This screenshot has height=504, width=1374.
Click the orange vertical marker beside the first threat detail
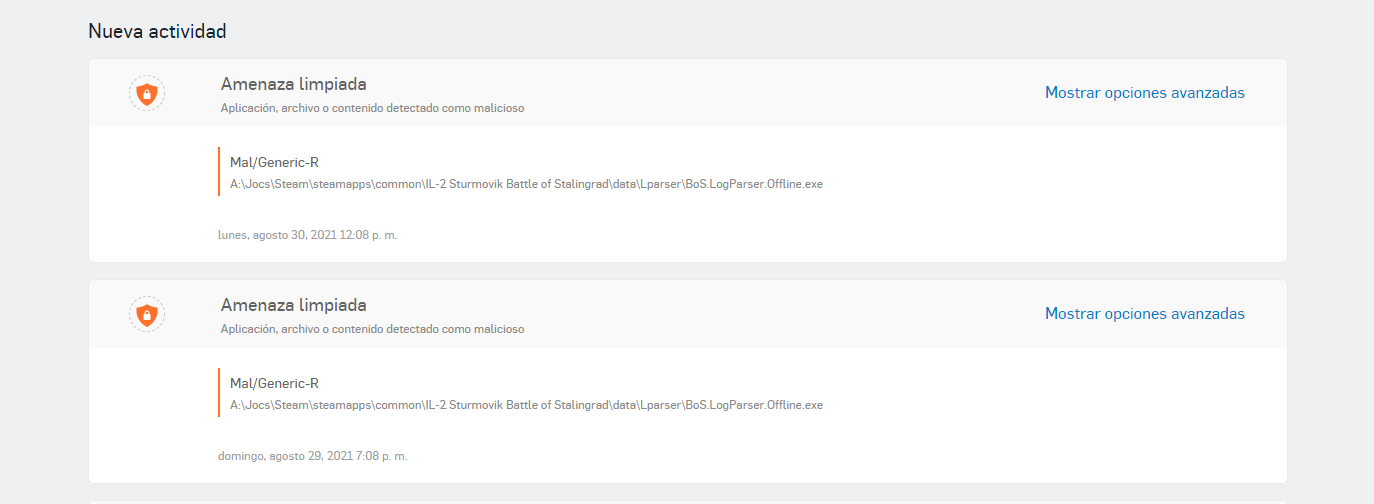(219, 171)
